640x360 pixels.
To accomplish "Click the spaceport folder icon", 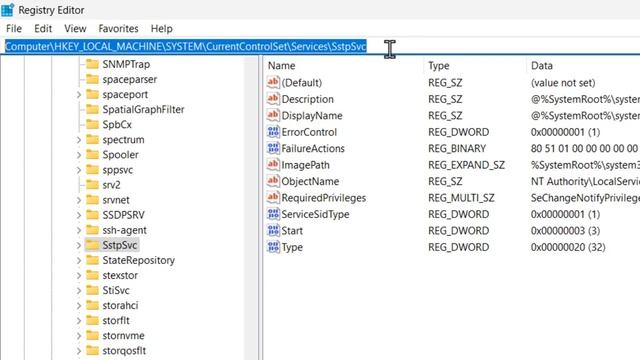I will 92,94.
